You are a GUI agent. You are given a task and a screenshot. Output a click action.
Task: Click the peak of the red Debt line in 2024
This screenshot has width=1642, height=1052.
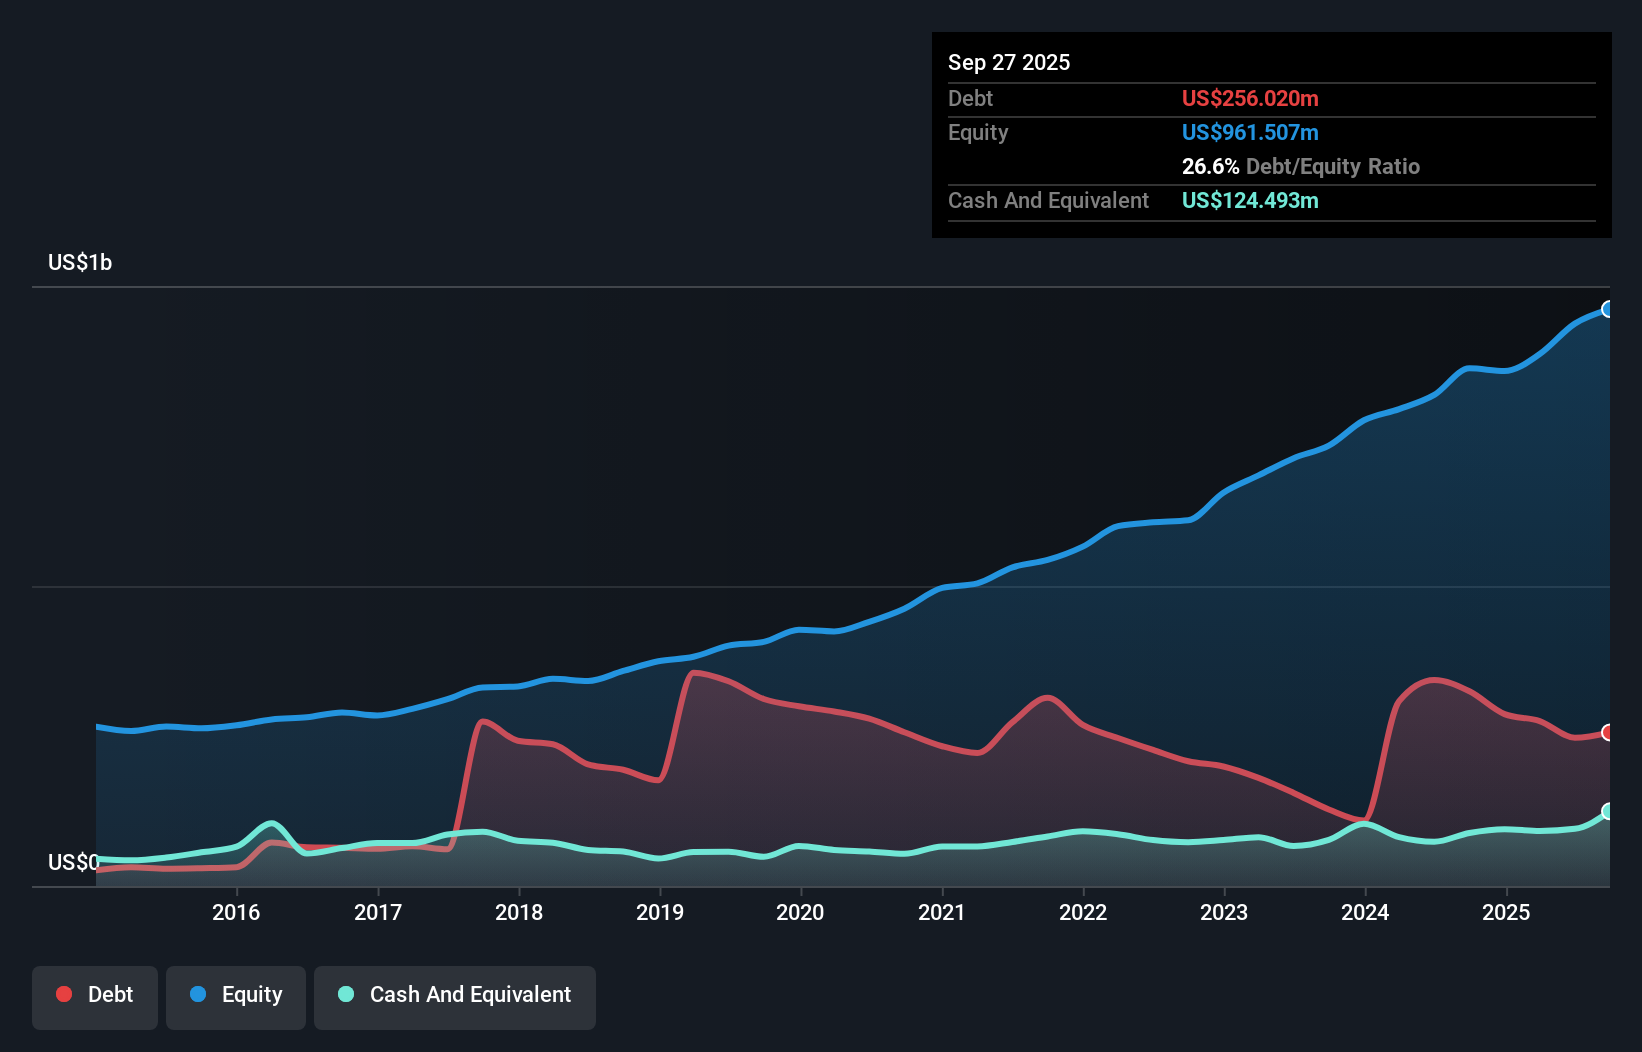point(1437,680)
